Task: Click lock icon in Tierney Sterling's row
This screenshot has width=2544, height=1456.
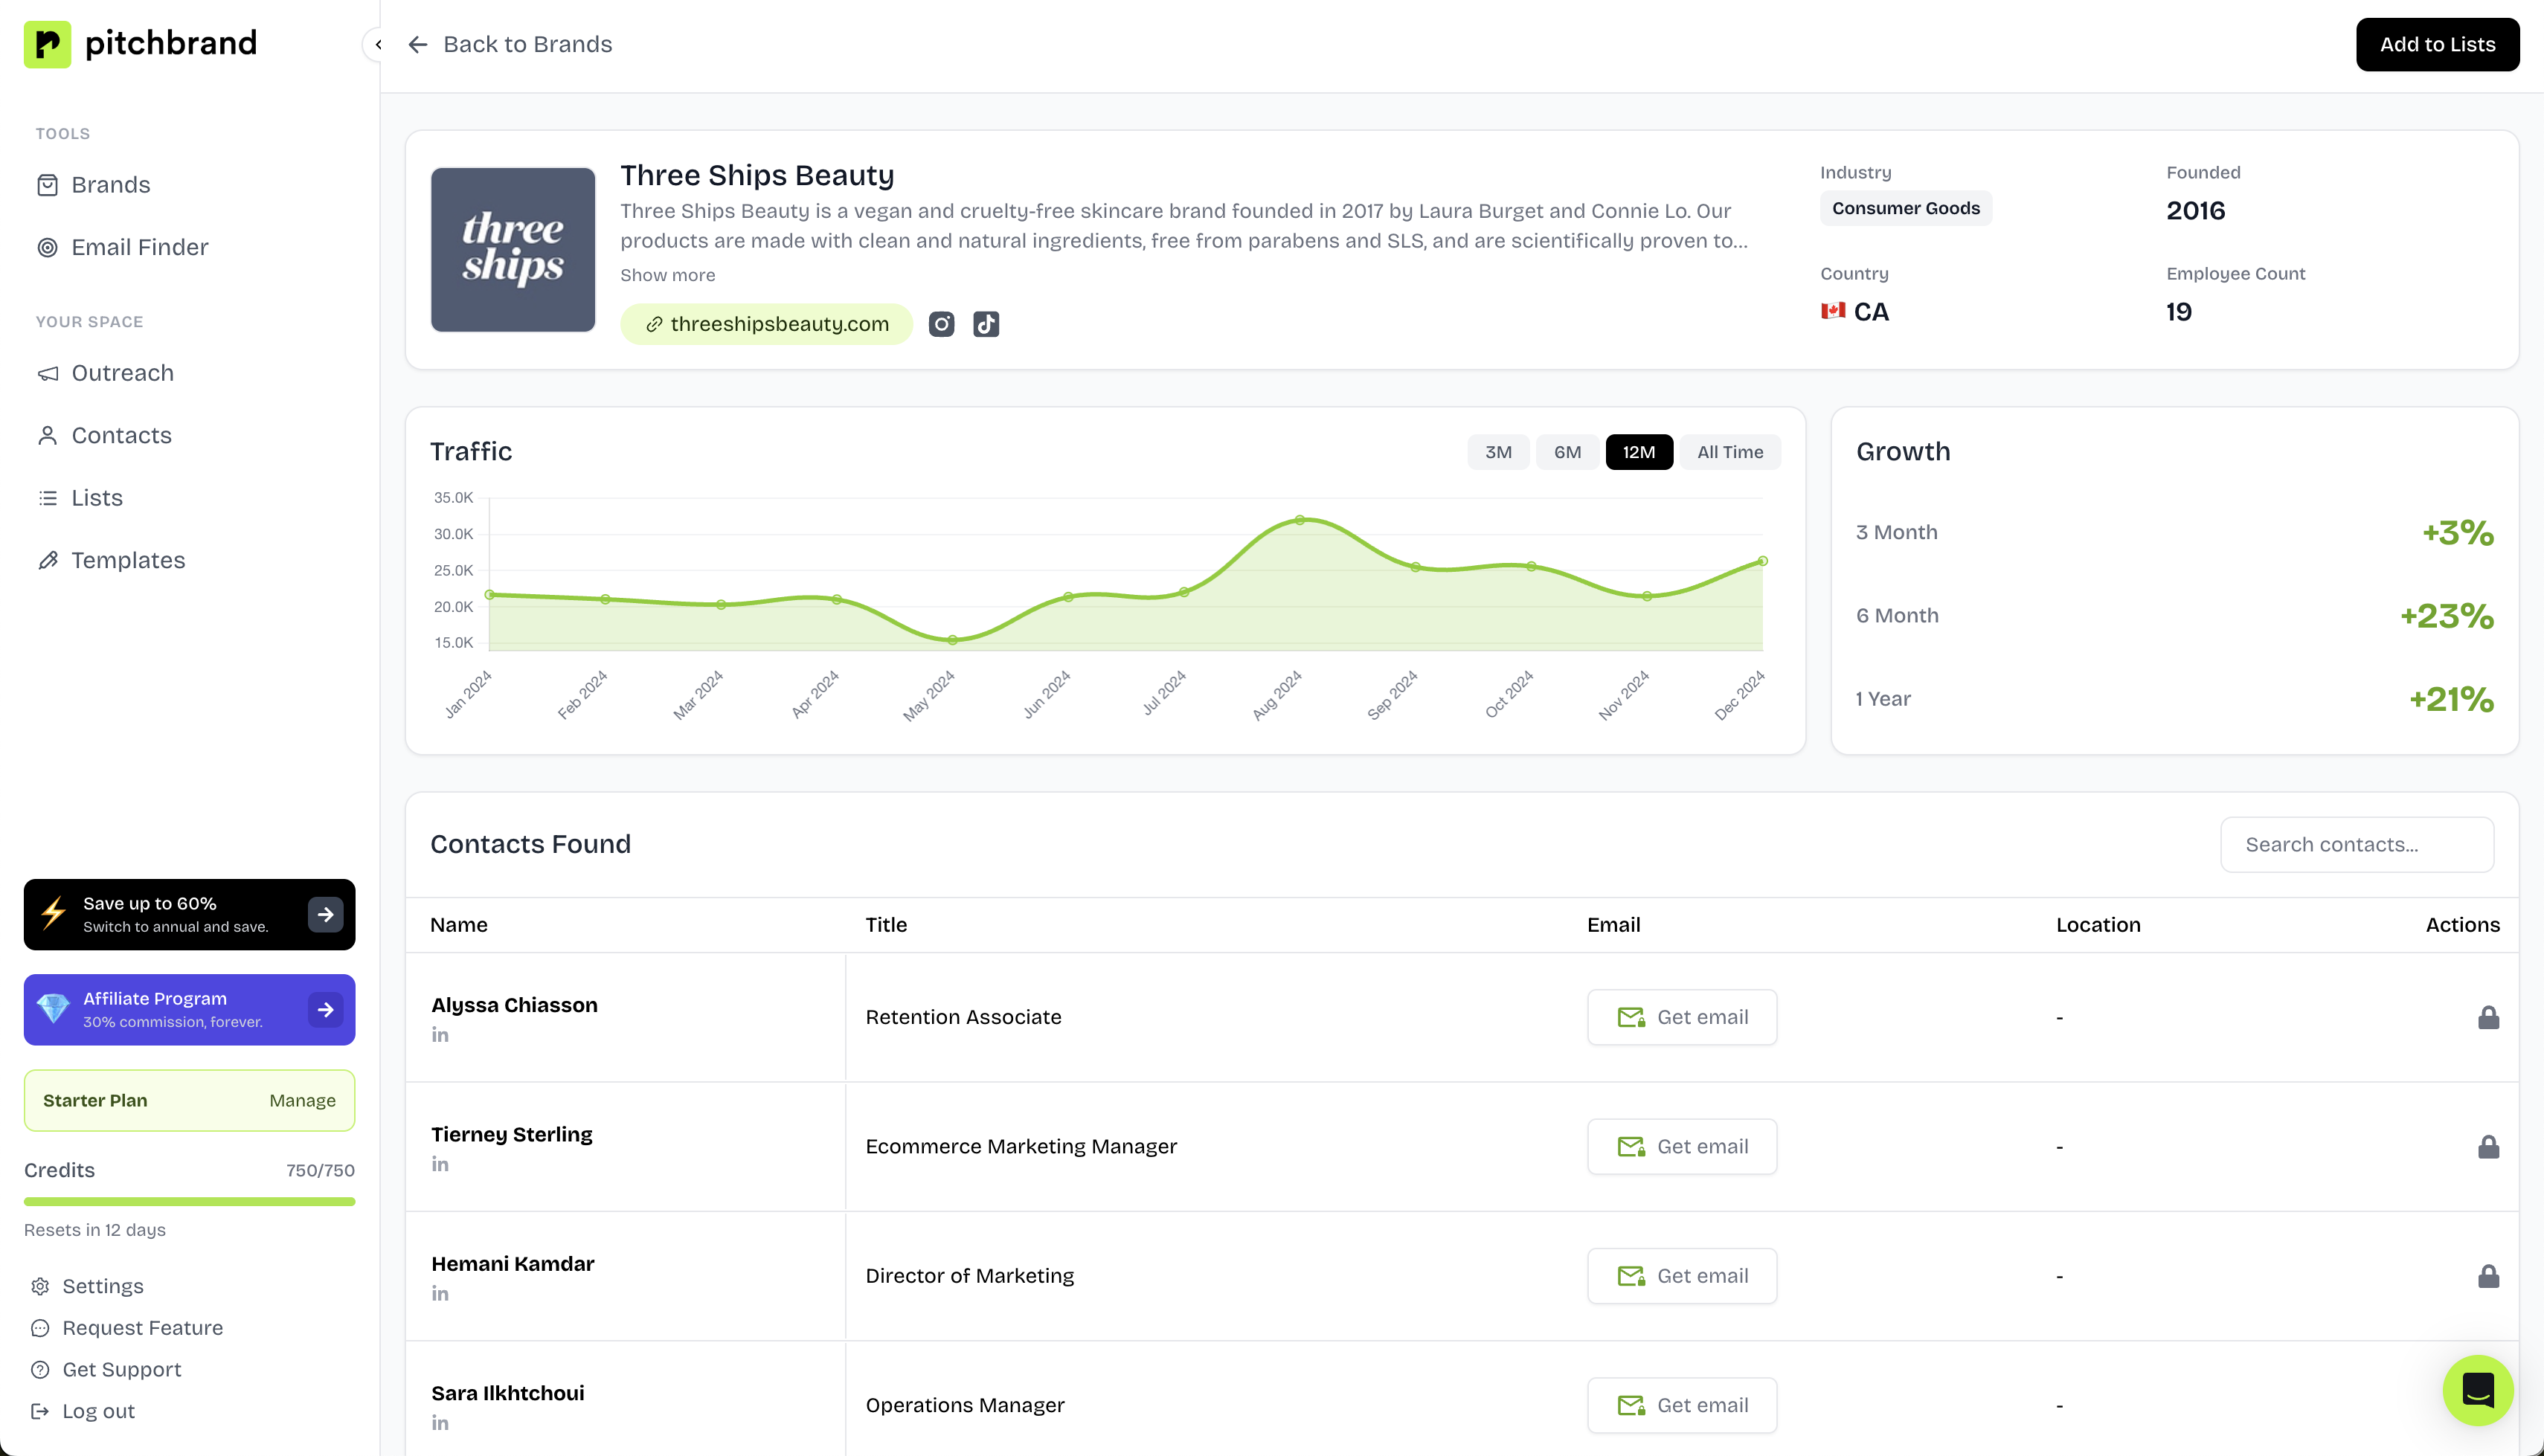Action: (2488, 1147)
